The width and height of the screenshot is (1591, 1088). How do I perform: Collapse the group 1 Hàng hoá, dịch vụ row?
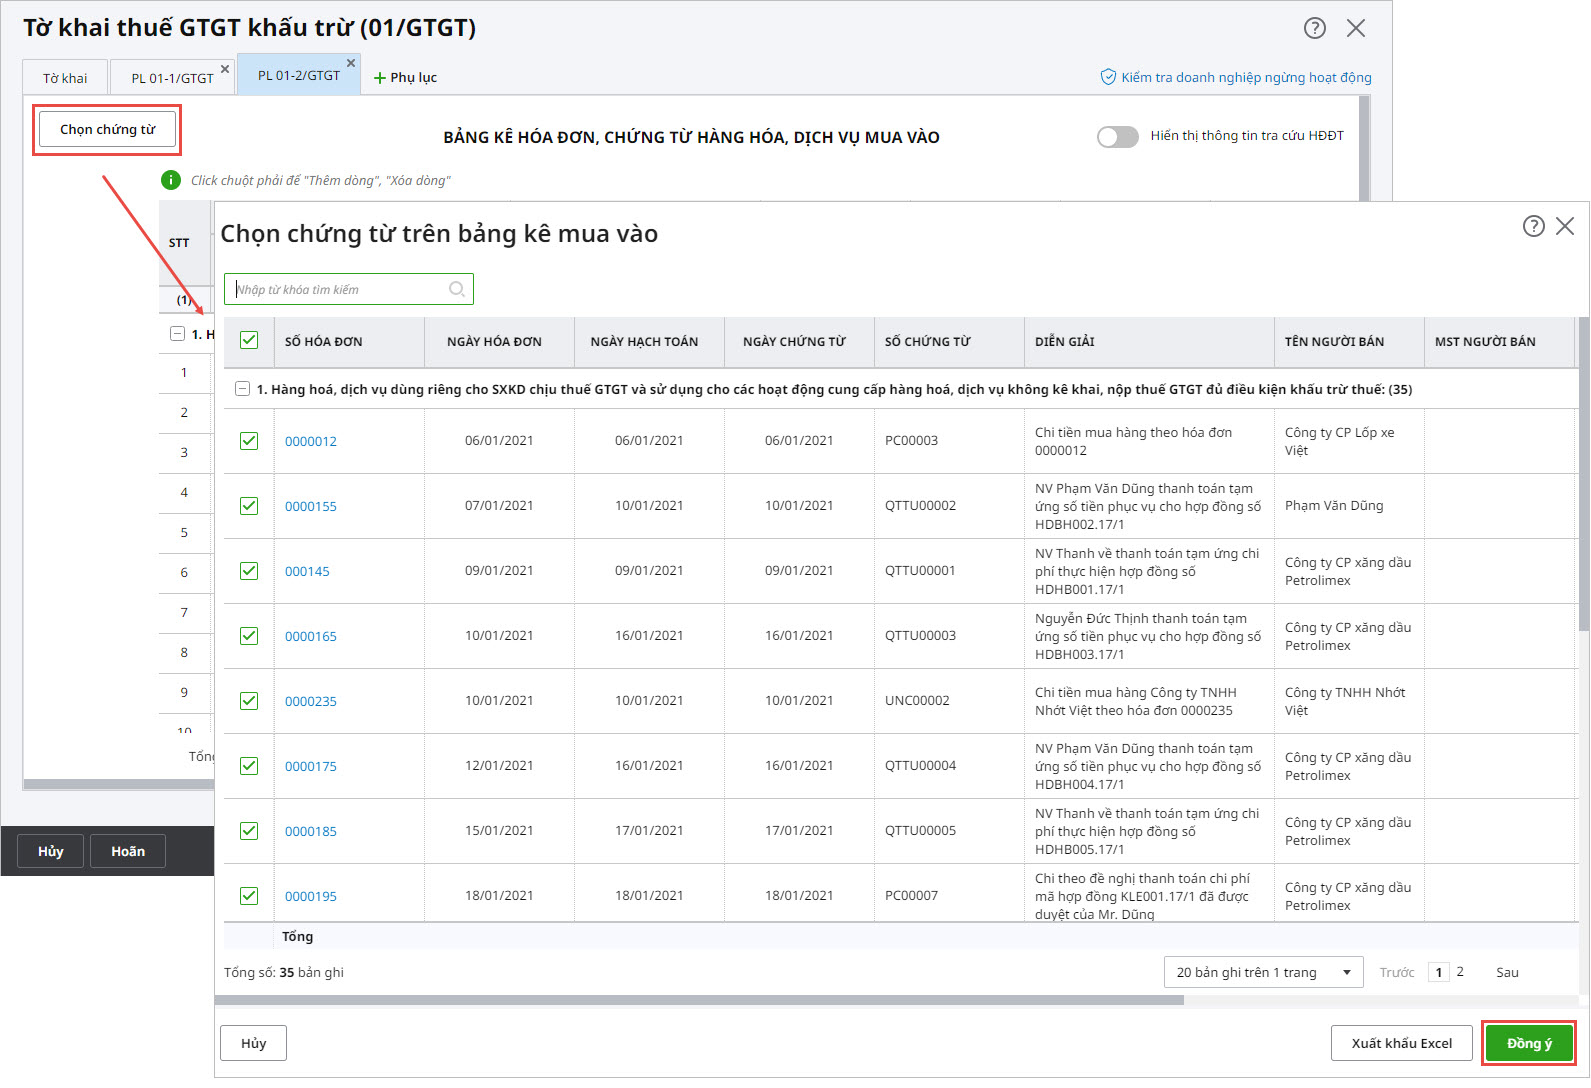(x=242, y=389)
